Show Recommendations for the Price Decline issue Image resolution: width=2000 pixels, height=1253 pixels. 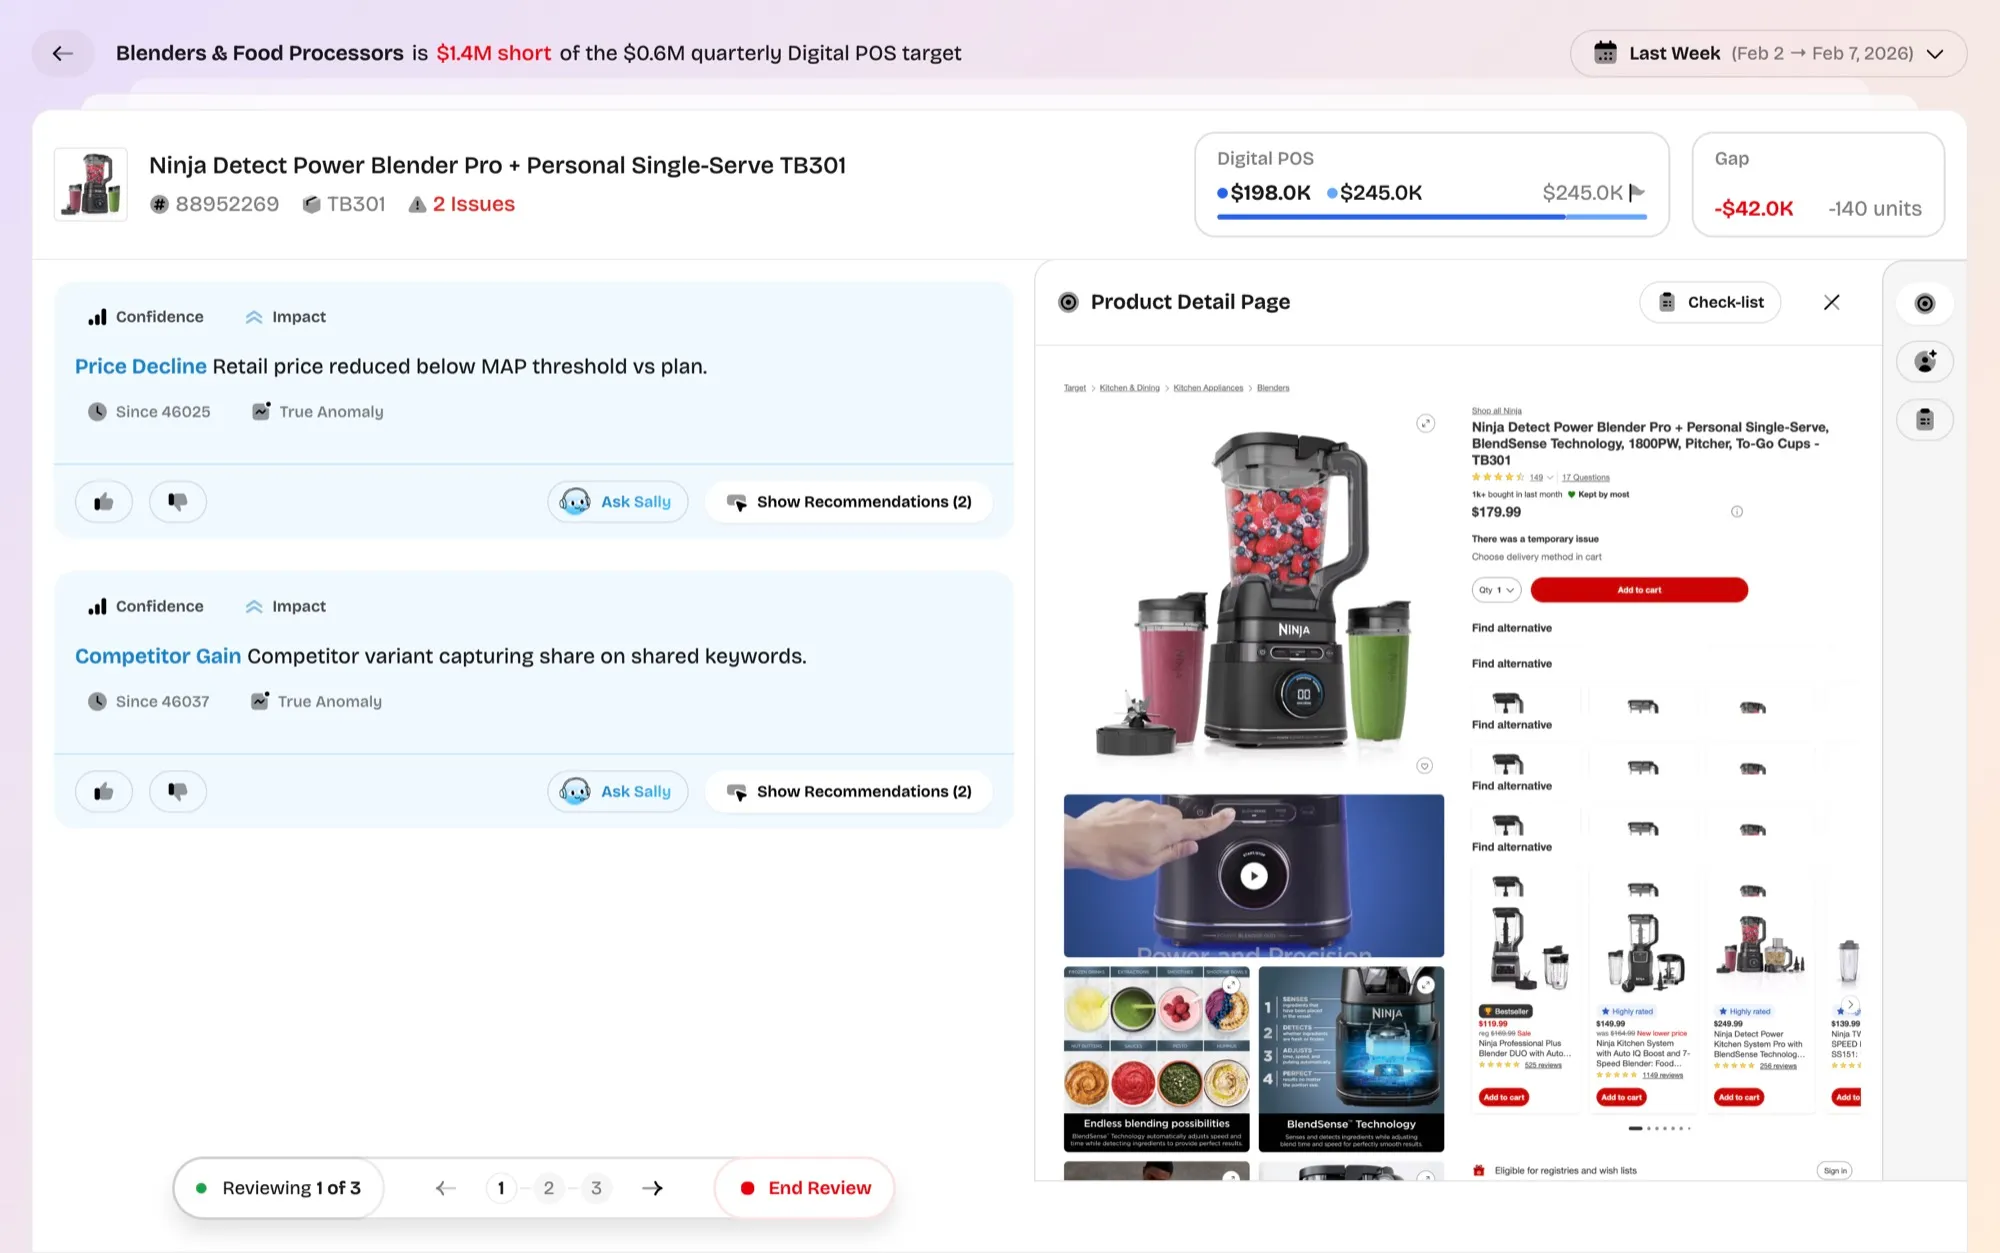[x=849, y=502]
